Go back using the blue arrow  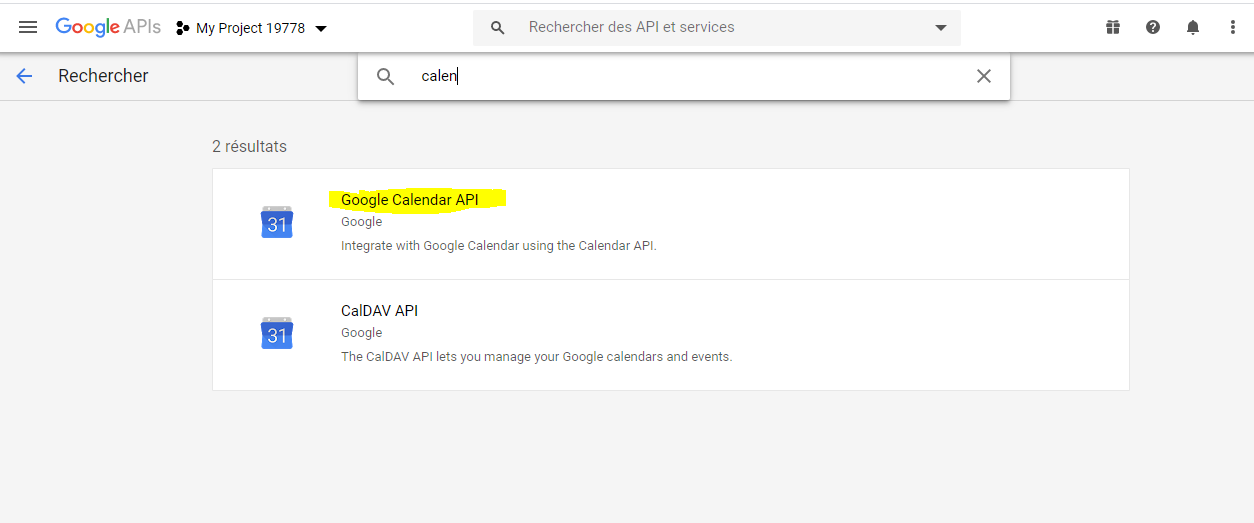click(25, 76)
